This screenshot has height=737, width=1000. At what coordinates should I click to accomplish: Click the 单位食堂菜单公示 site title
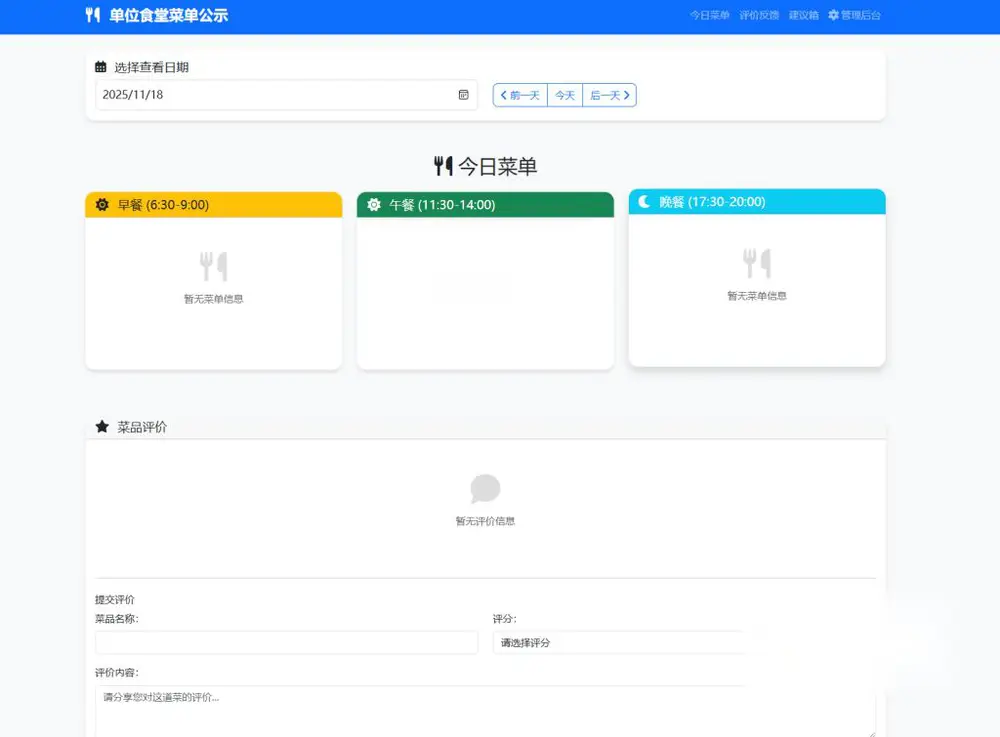[x=168, y=15]
